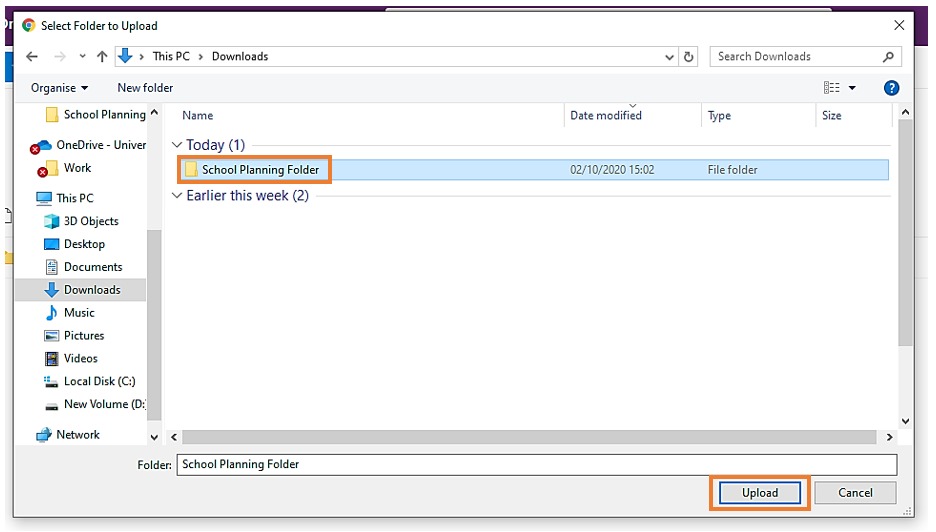Click the This PC monitor icon

click(x=44, y=198)
